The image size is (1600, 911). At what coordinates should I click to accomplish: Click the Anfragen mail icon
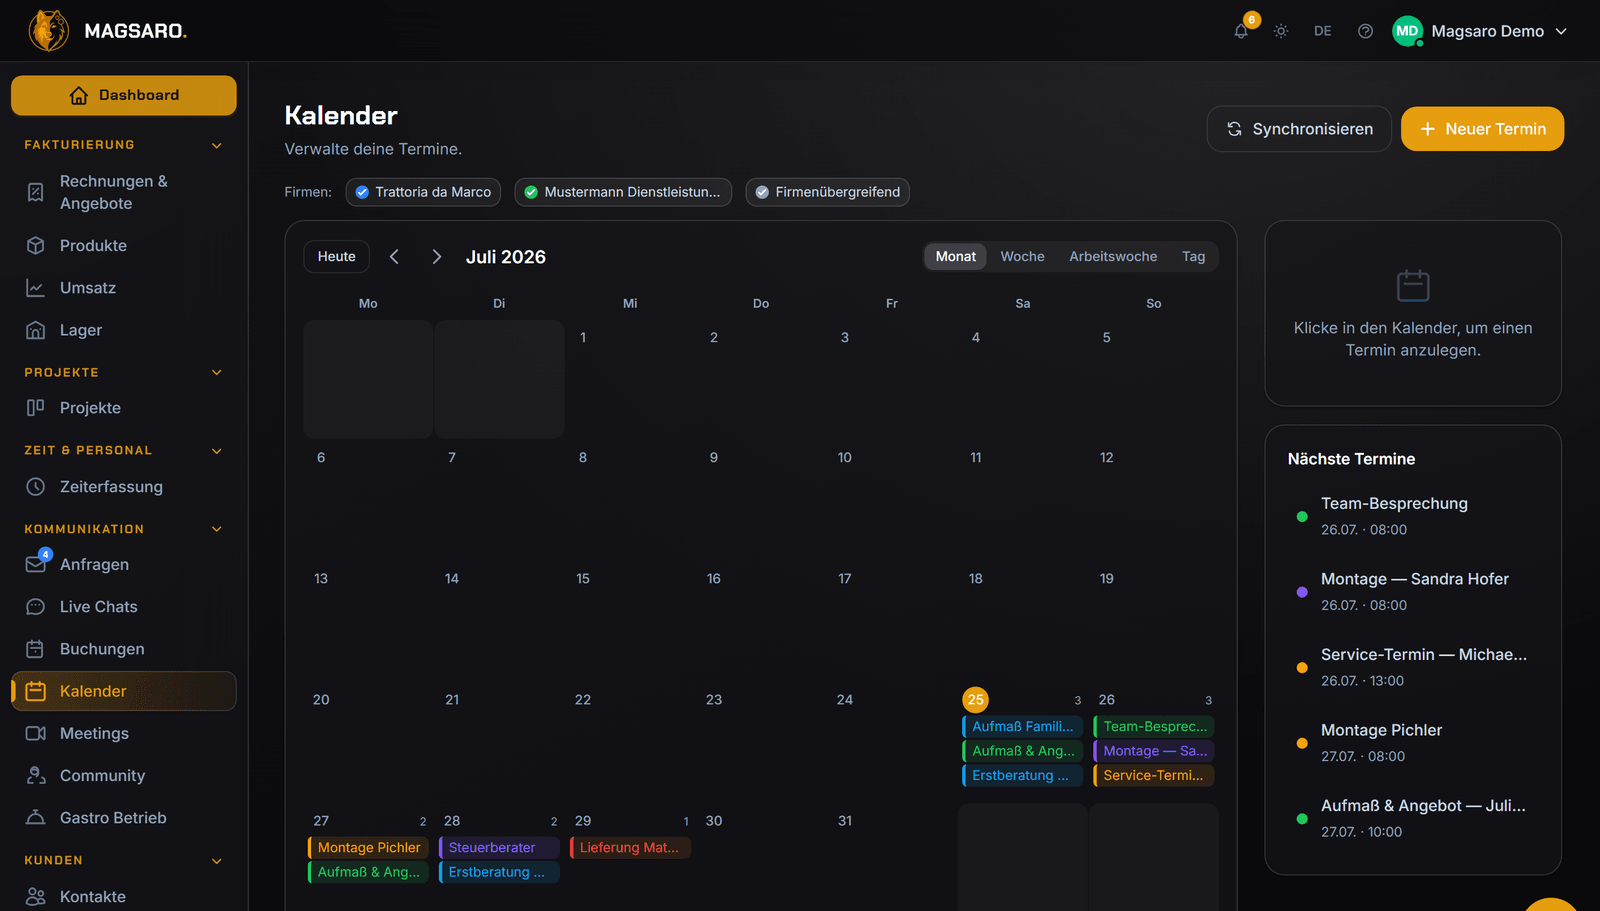coord(35,564)
